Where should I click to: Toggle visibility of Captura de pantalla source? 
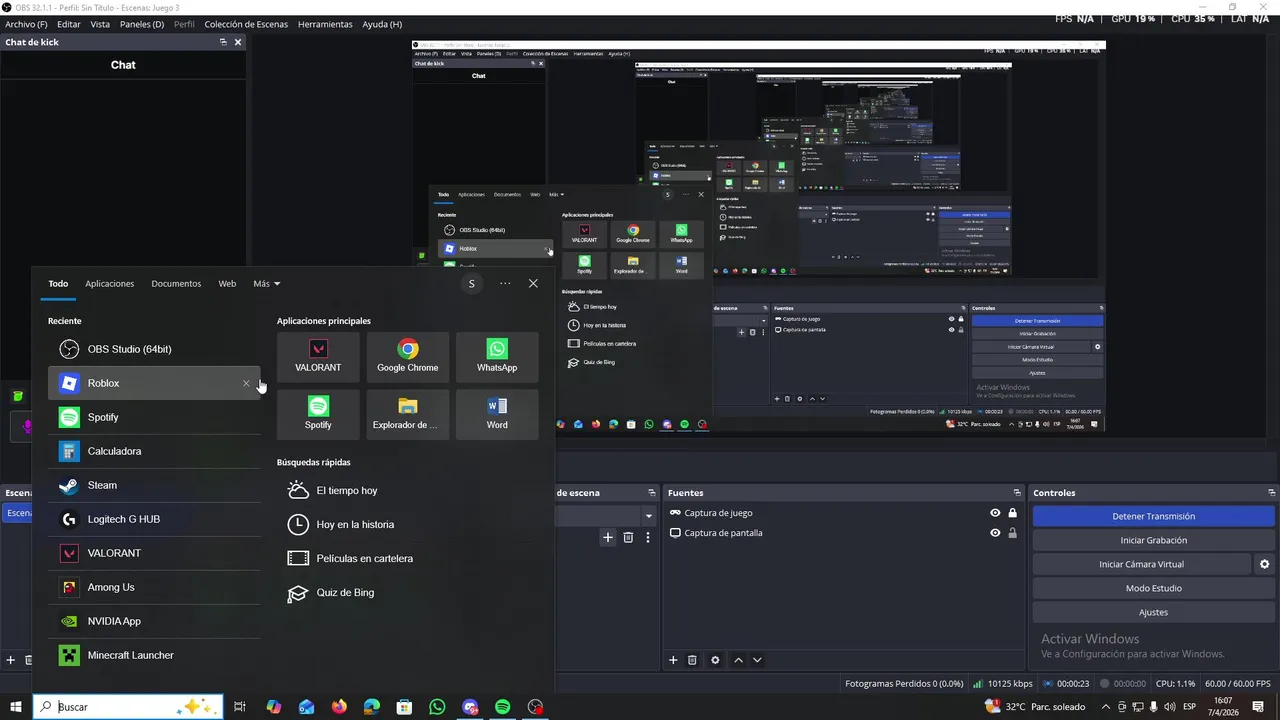[x=995, y=533]
